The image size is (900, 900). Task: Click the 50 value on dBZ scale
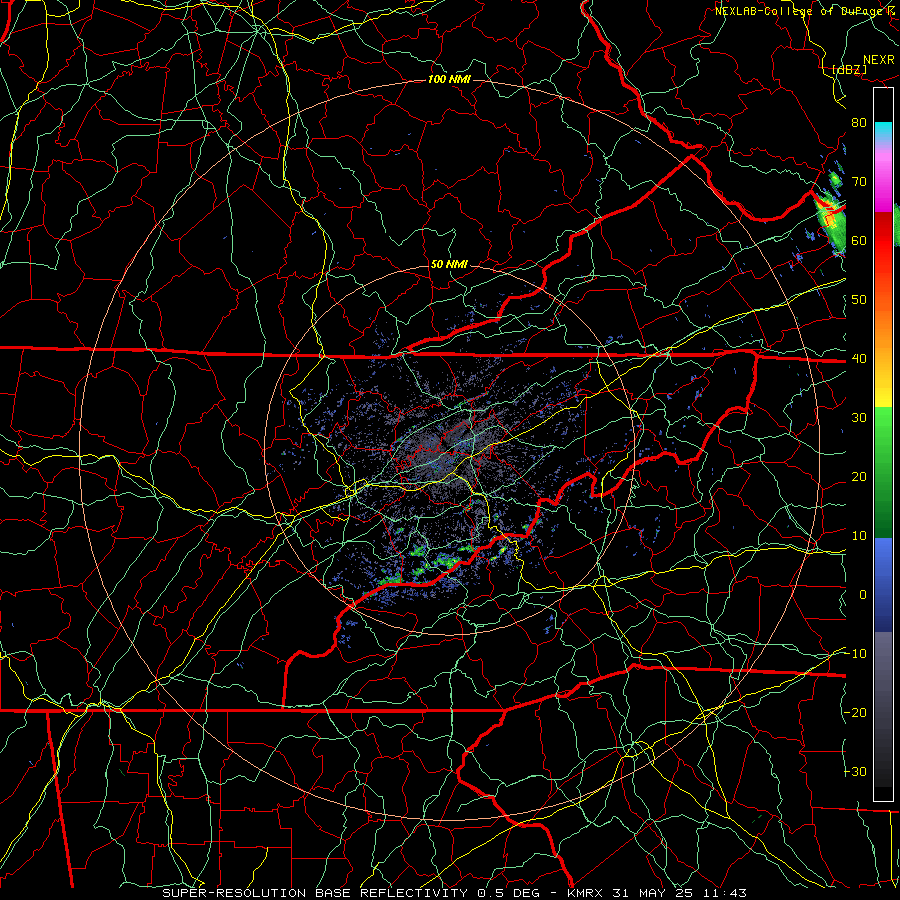tap(859, 300)
